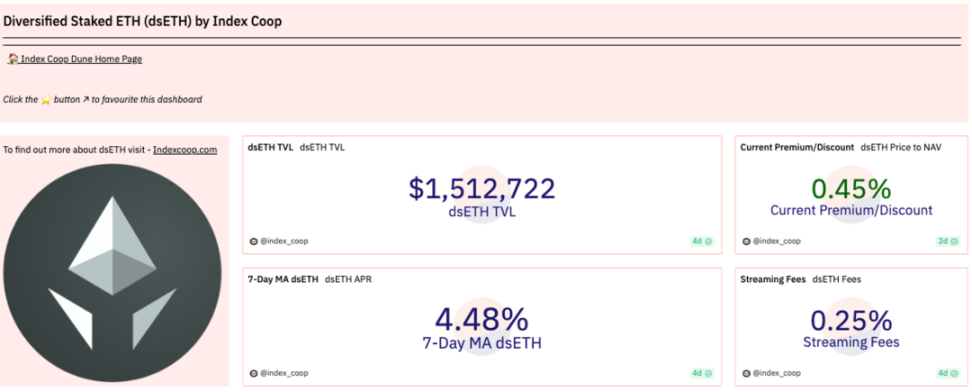Image resolution: width=972 pixels, height=392 pixels.
Task: Click the 4d refresh badge on 7-Day MA card
Action: click(x=702, y=373)
